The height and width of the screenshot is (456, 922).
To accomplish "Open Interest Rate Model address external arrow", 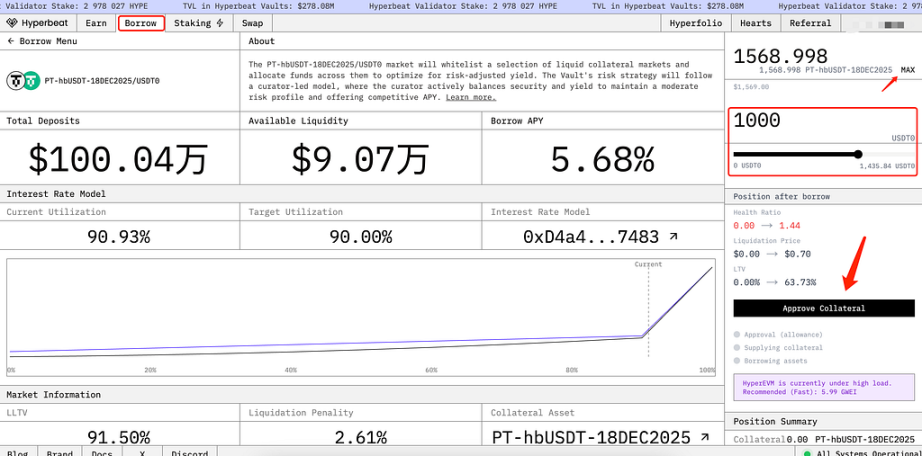I will tap(673, 237).
